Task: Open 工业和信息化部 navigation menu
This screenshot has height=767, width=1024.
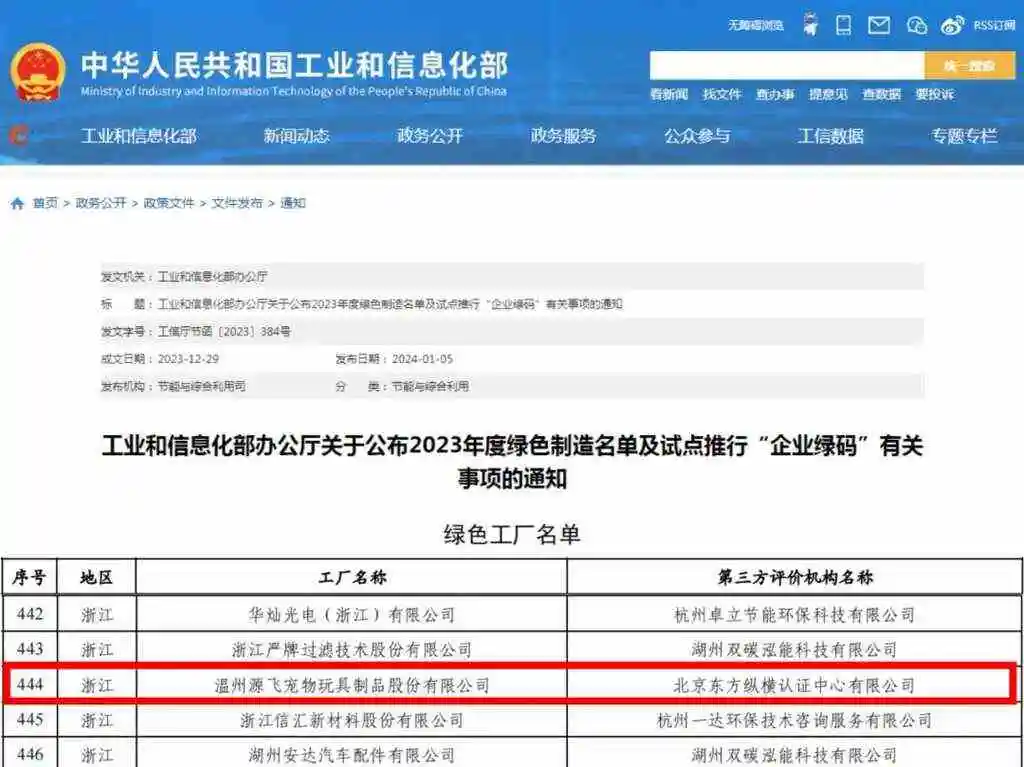Action: (x=138, y=136)
